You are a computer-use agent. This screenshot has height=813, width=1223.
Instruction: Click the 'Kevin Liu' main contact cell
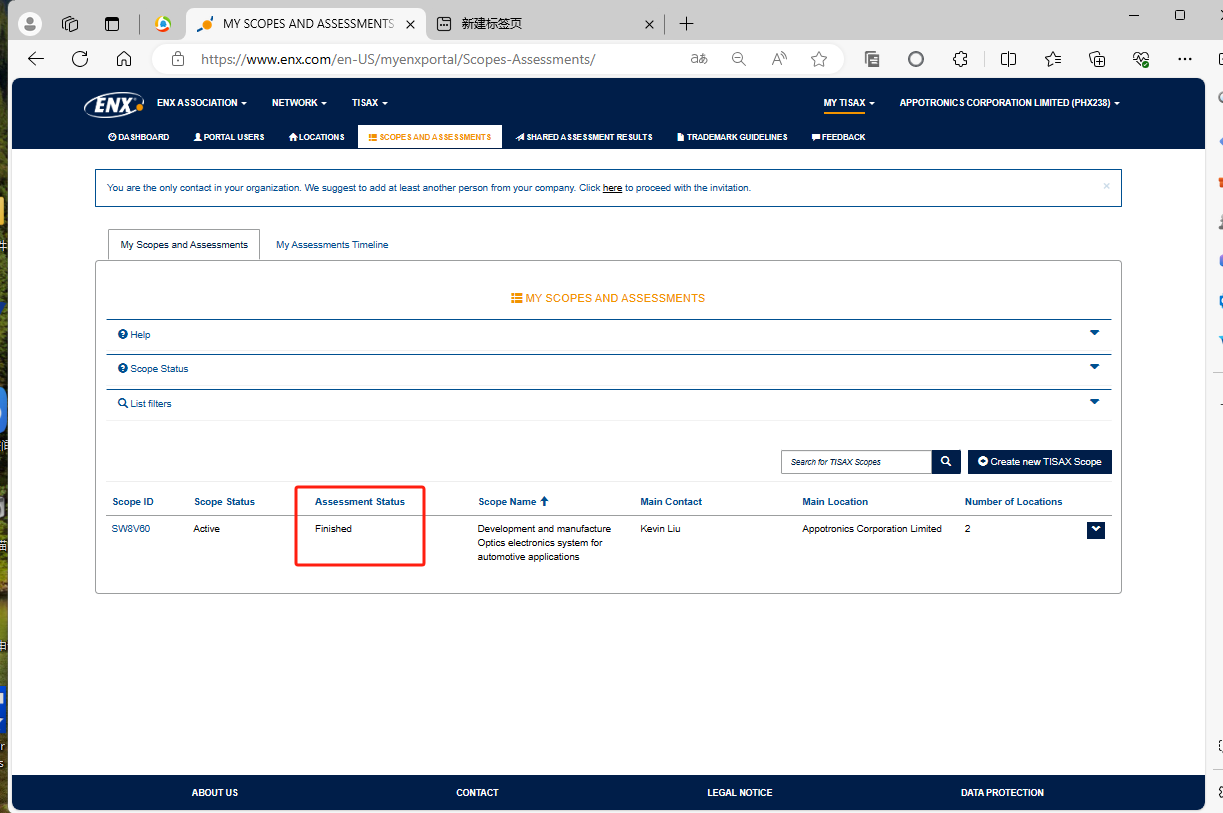pyautogui.click(x=660, y=529)
